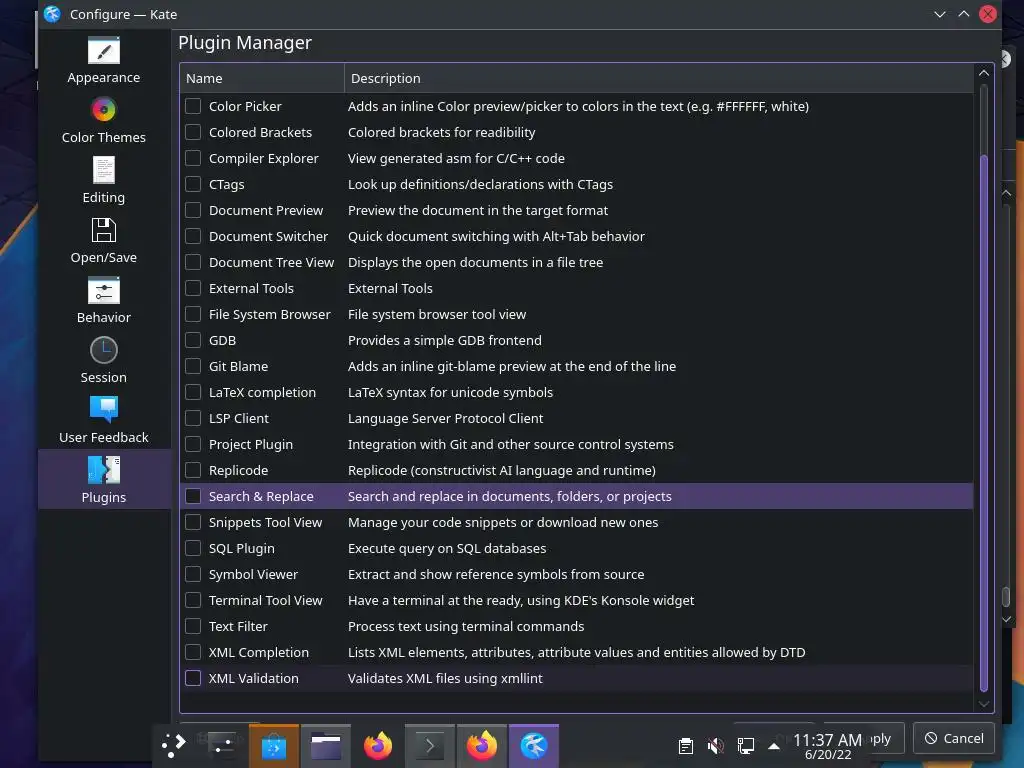Image resolution: width=1024 pixels, height=768 pixels.
Task: Enable the LaTeX completion plugin
Action: click(193, 392)
